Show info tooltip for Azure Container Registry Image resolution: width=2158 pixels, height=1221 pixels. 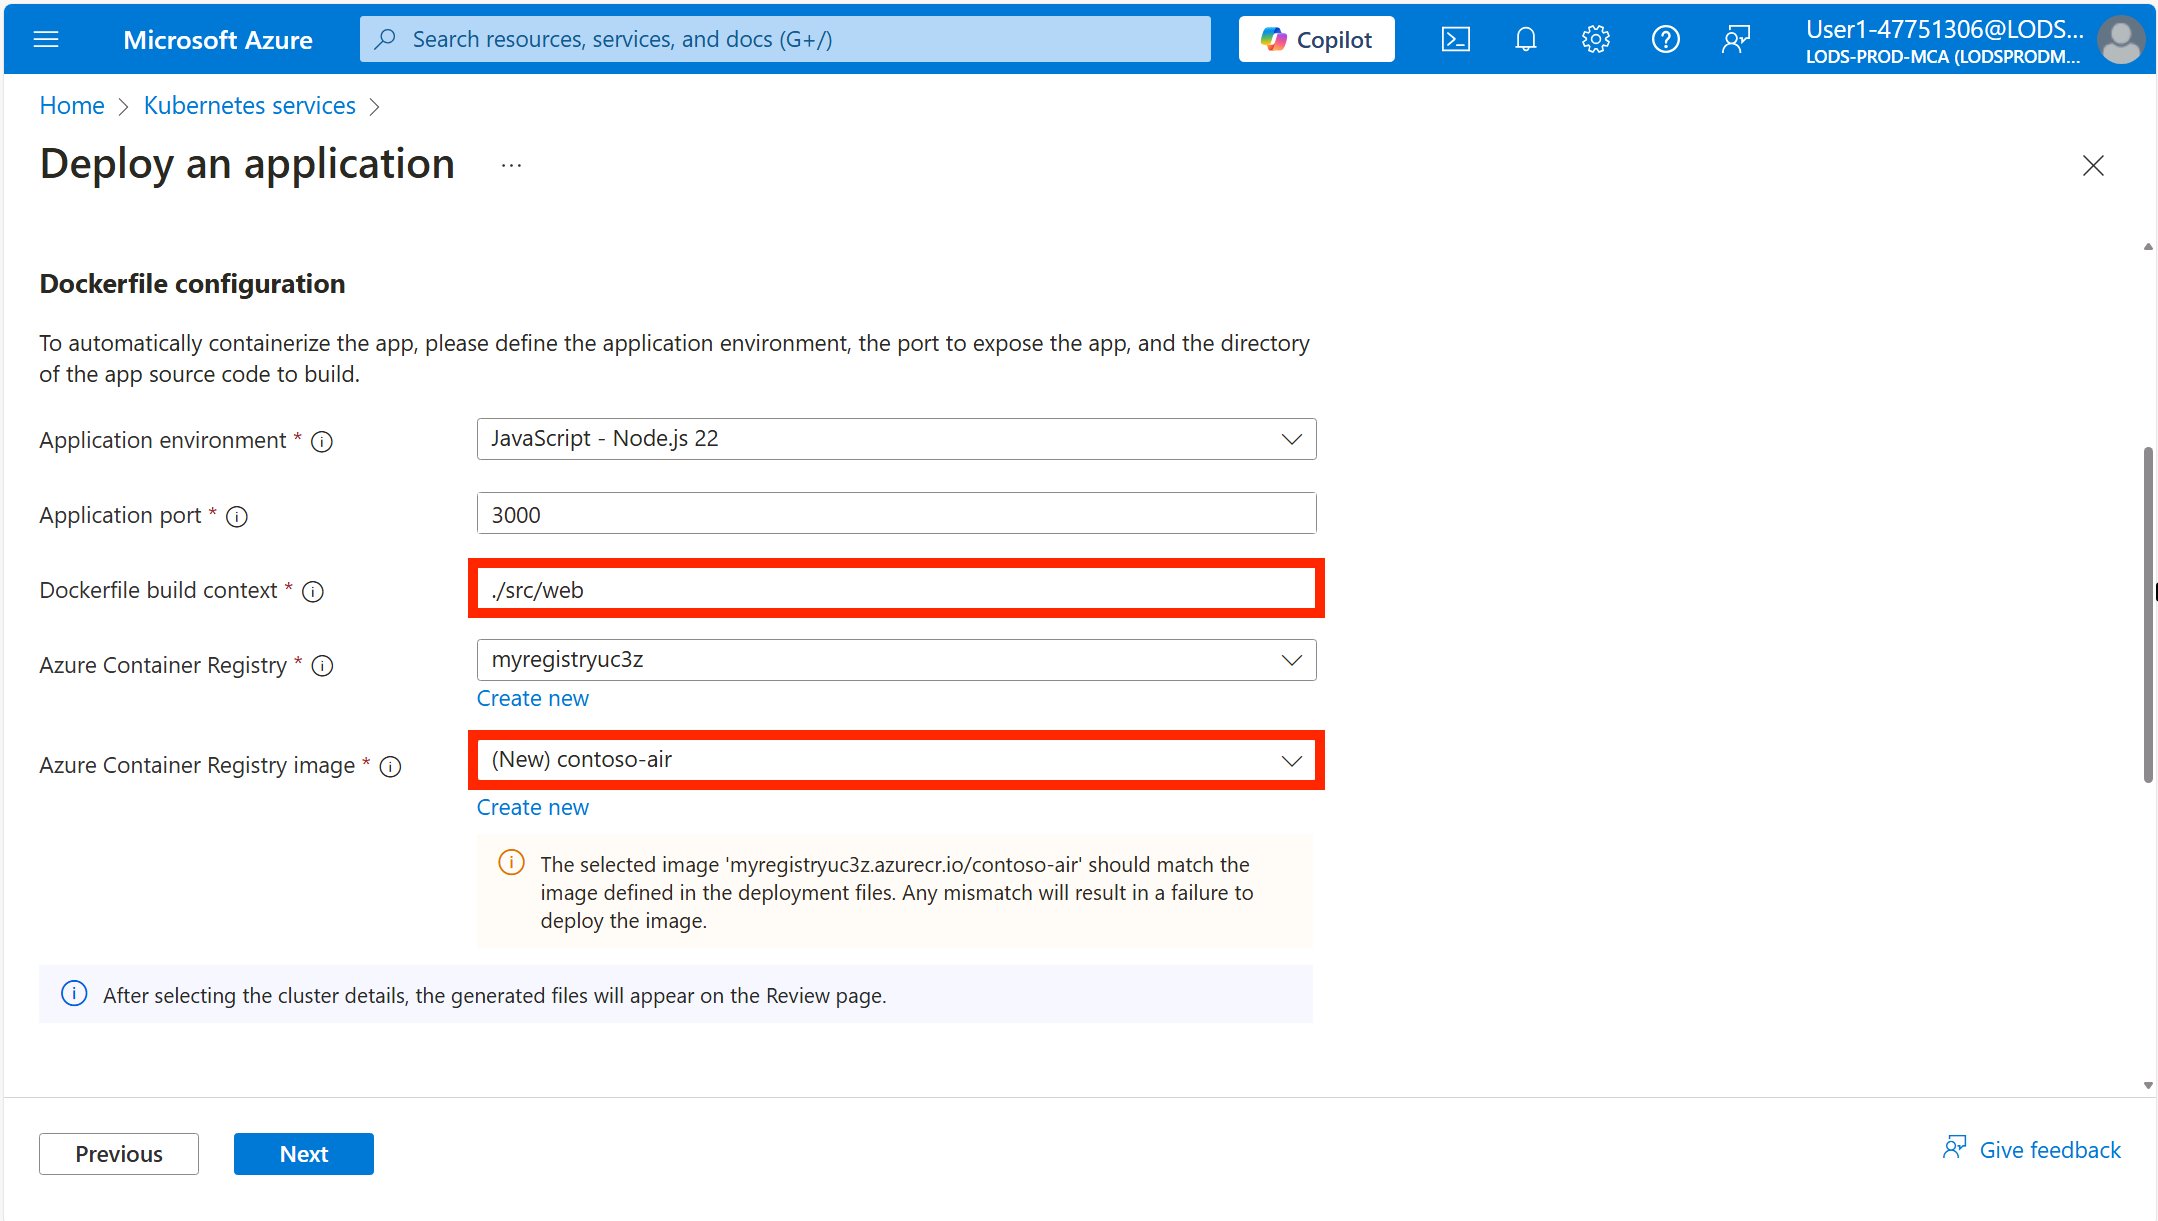pos(322,666)
